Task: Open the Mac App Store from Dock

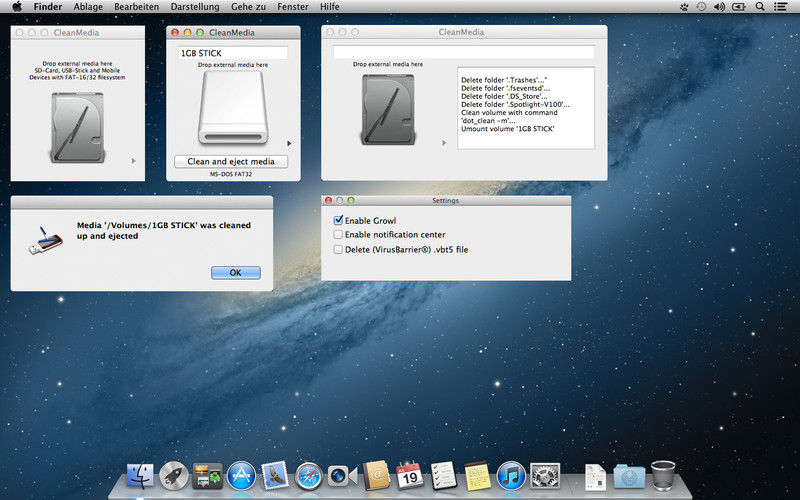Action: pos(241,476)
